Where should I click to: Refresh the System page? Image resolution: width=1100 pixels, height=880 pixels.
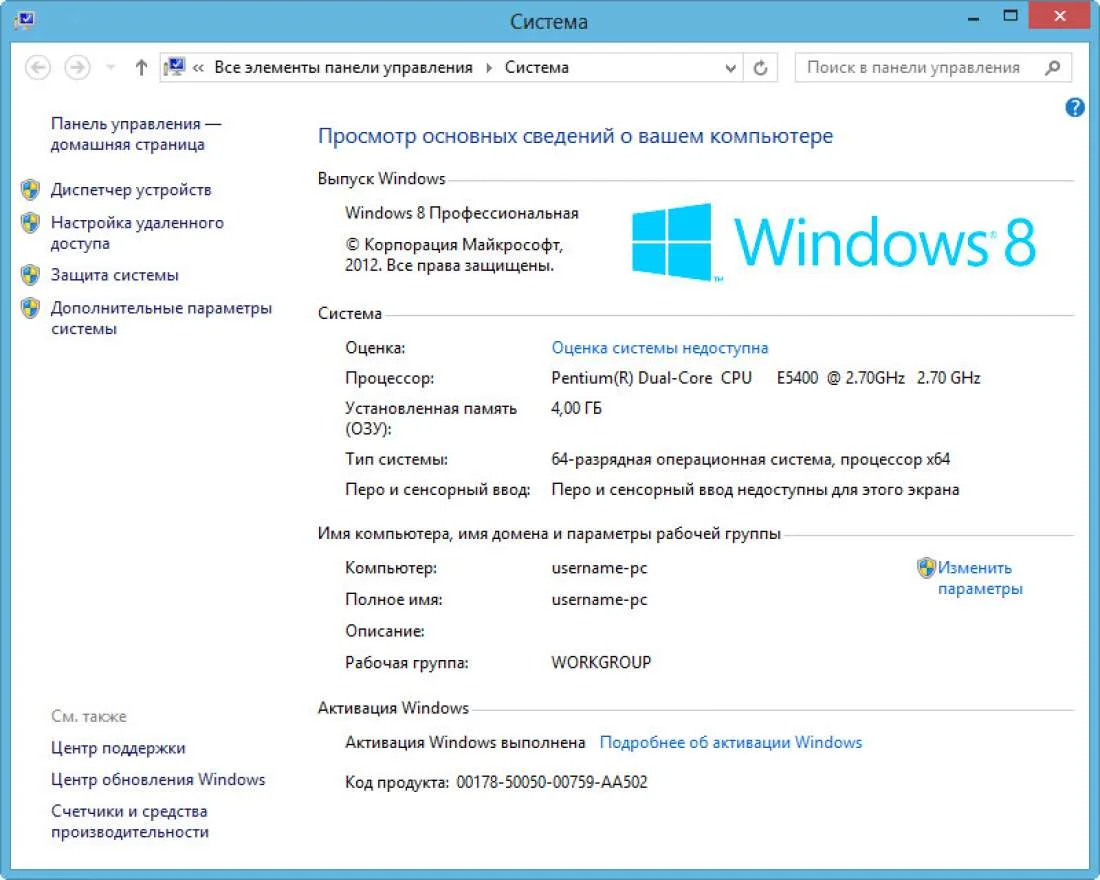coord(760,68)
